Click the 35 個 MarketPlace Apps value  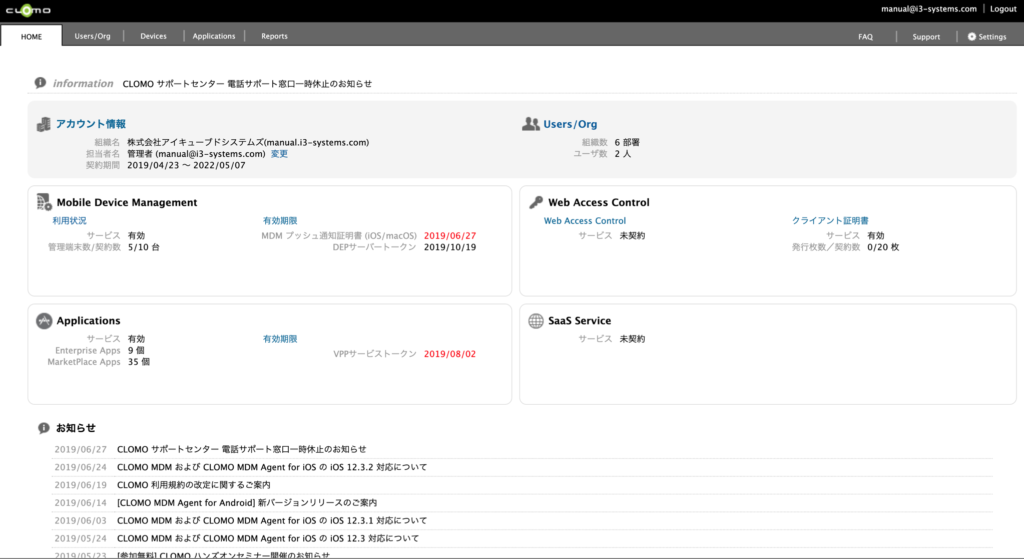click(x=138, y=362)
